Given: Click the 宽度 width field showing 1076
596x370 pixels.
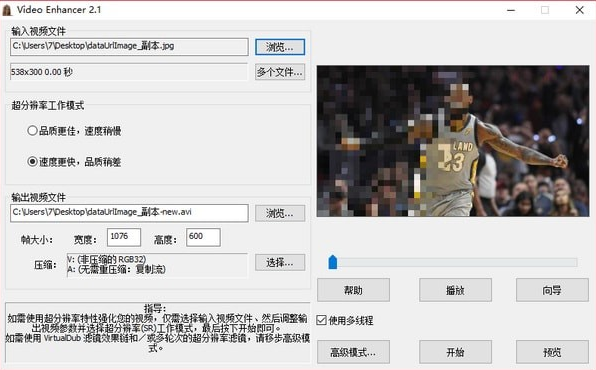Looking at the screenshot, I should pyautogui.click(x=124, y=237).
